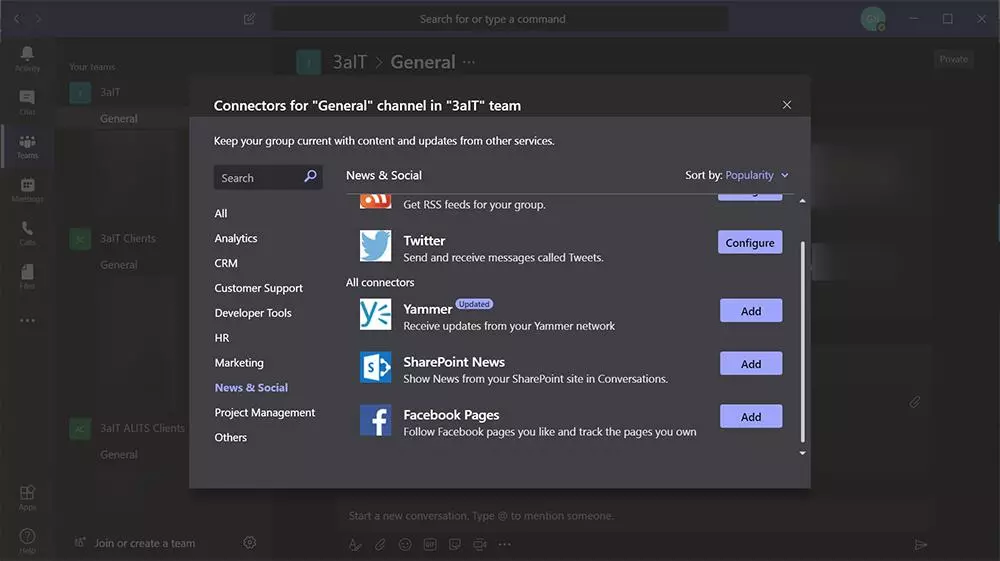Click the SharePoint News icon
The width and height of the screenshot is (1000, 561).
(376, 367)
